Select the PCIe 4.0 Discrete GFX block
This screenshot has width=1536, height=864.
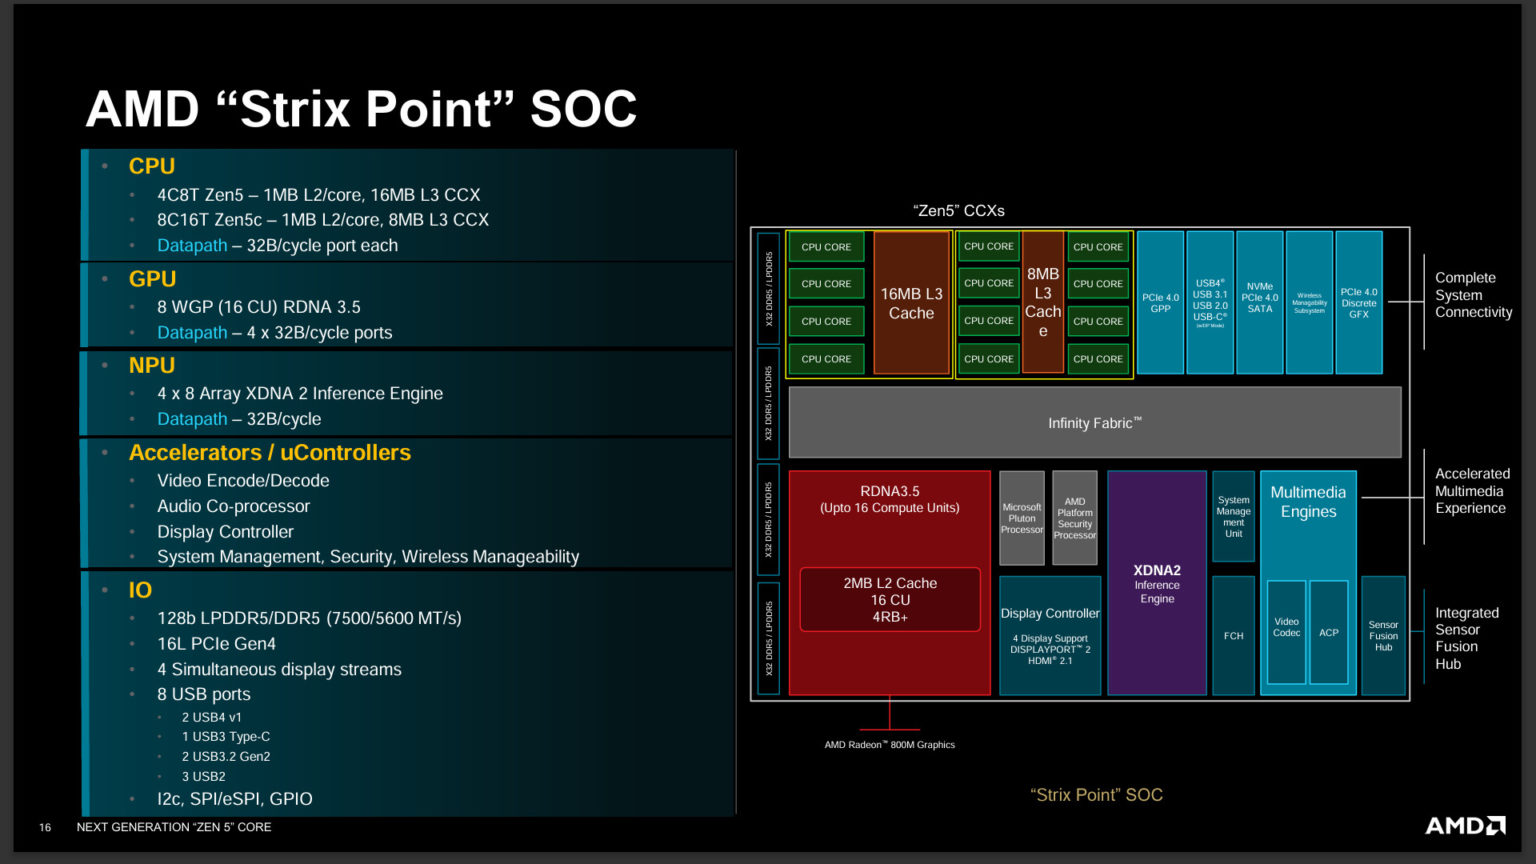1359,303
